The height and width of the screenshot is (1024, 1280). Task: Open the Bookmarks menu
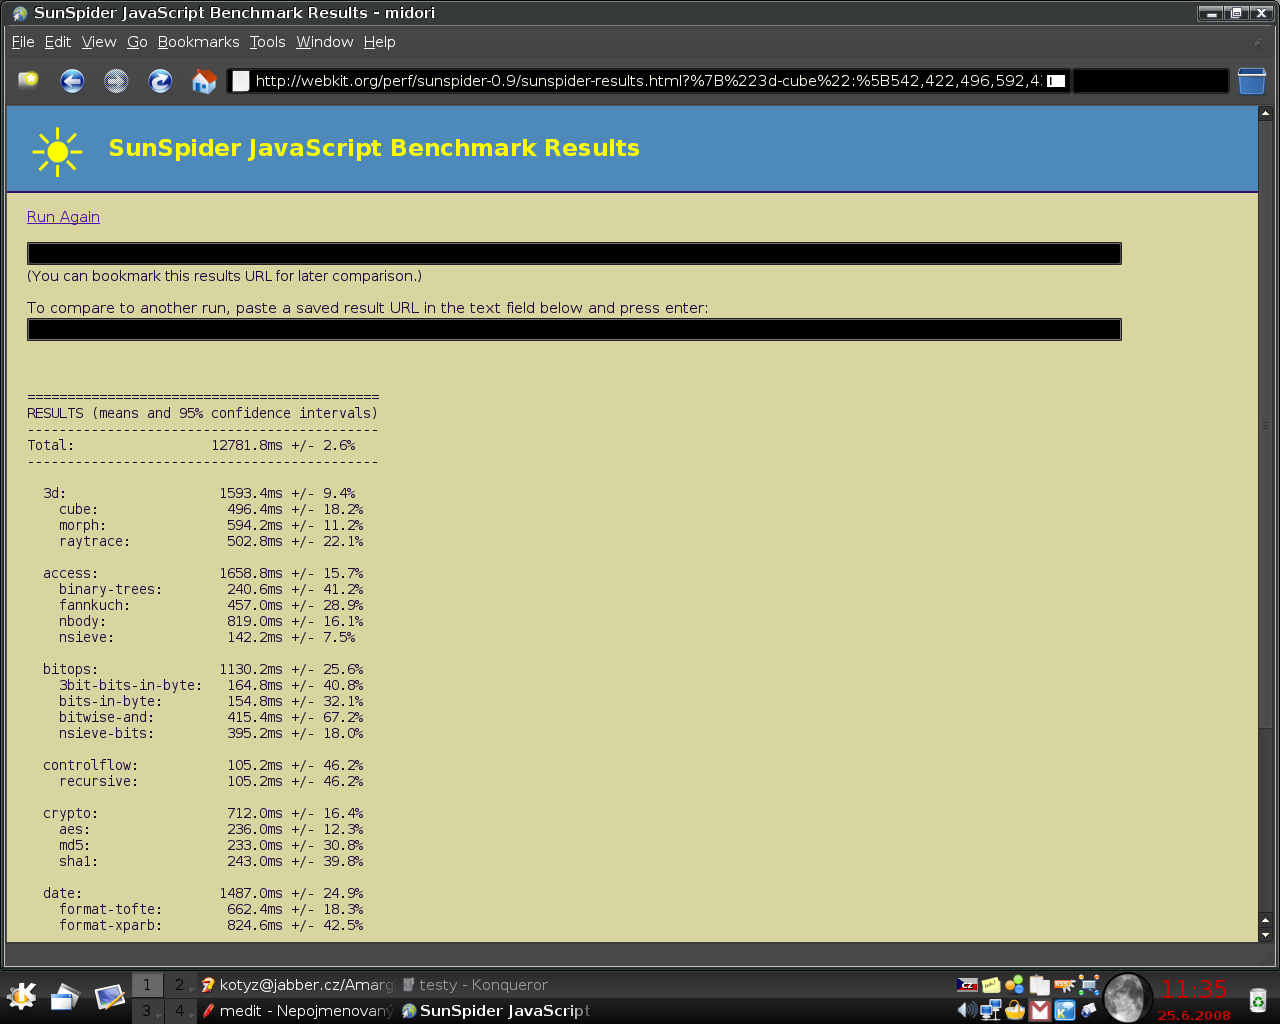(x=198, y=42)
